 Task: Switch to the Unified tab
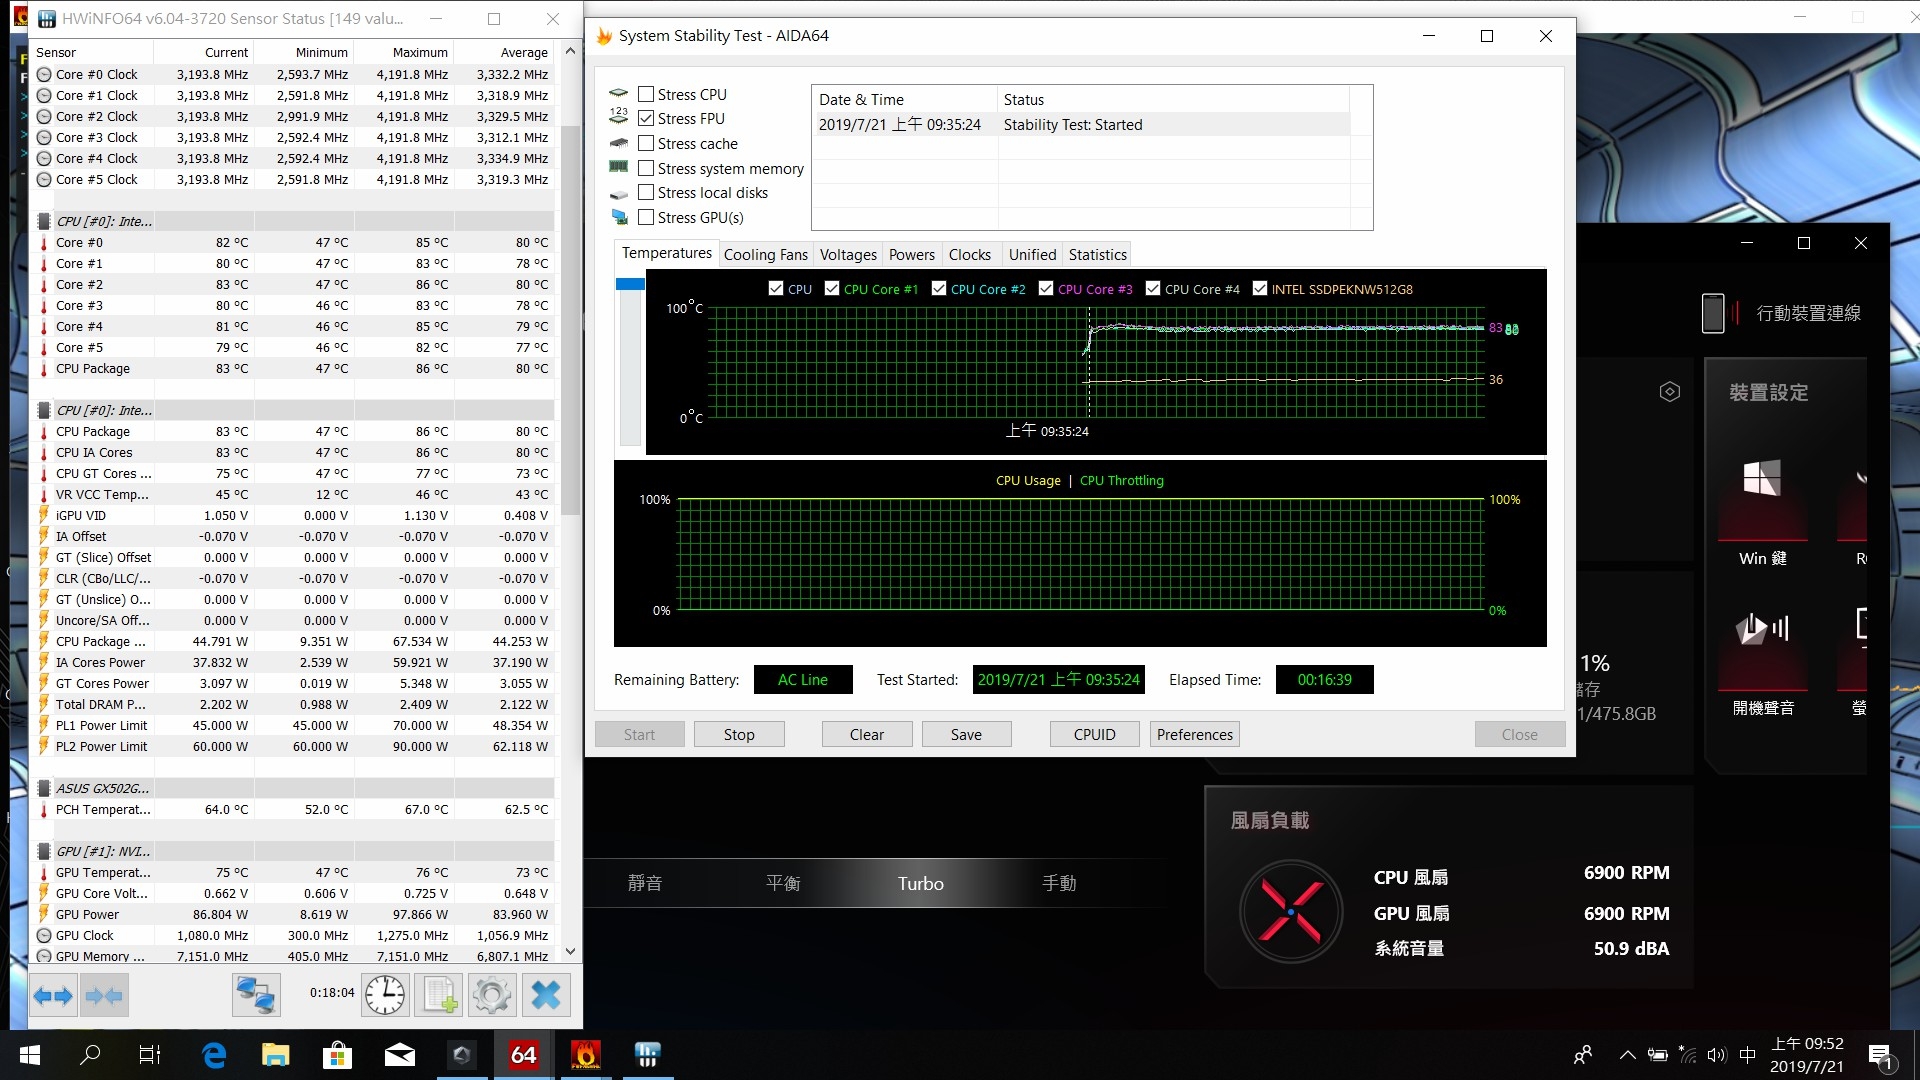(1032, 255)
